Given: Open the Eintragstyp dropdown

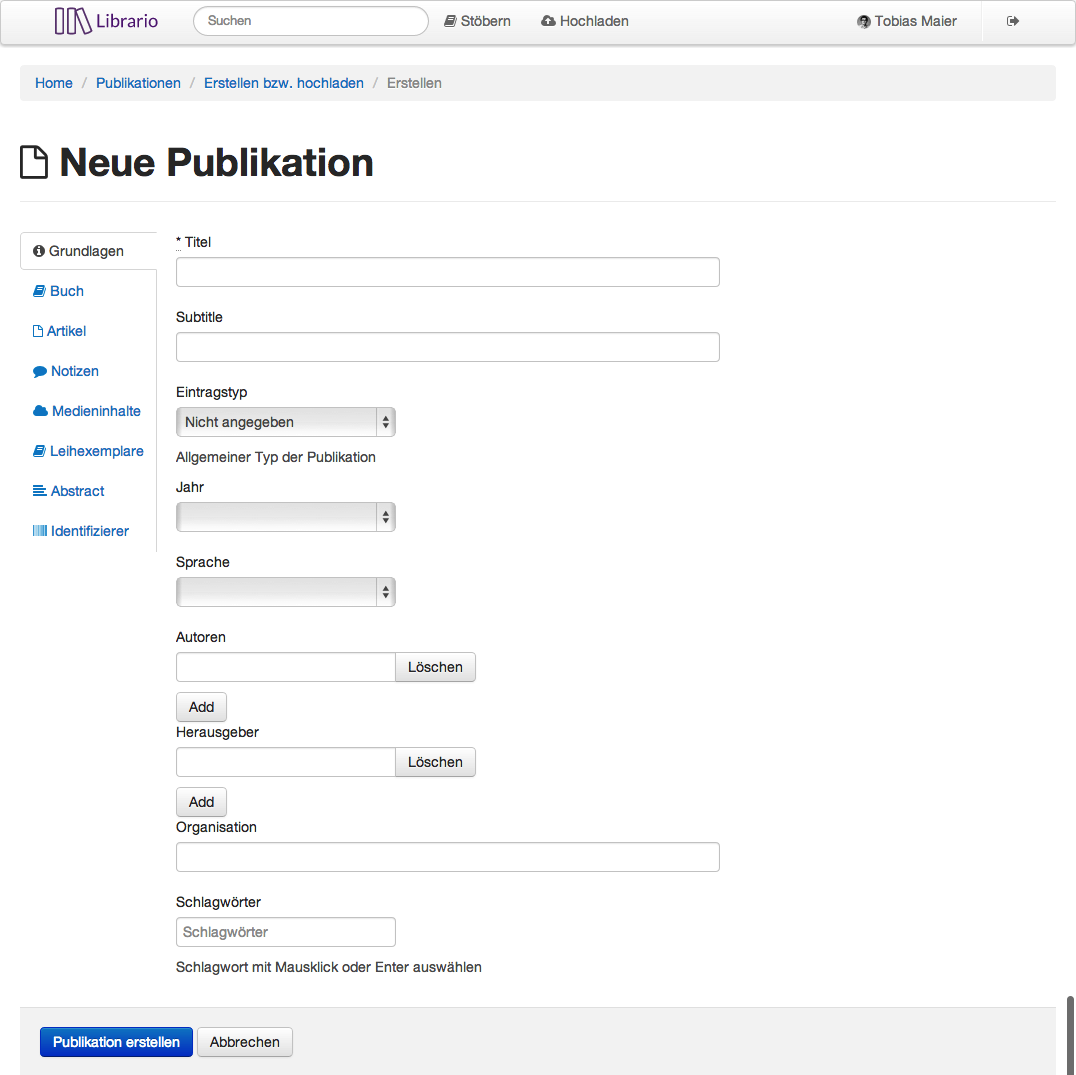Looking at the screenshot, I should click(285, 422).
